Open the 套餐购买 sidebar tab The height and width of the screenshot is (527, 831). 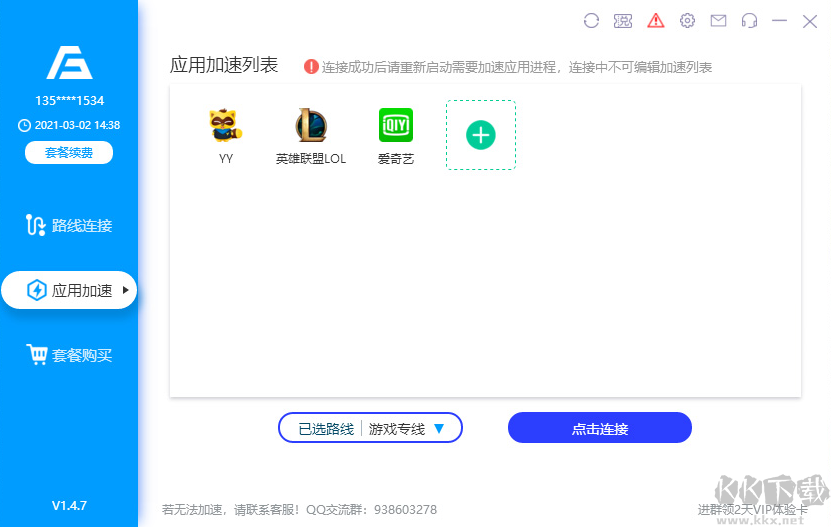point(69,355)
